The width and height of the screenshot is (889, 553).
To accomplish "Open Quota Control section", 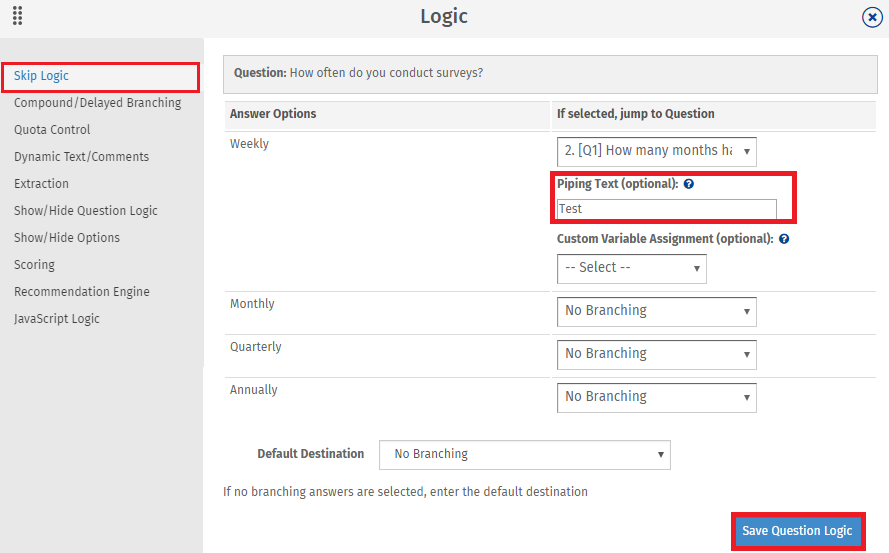I will pos(52,130).
